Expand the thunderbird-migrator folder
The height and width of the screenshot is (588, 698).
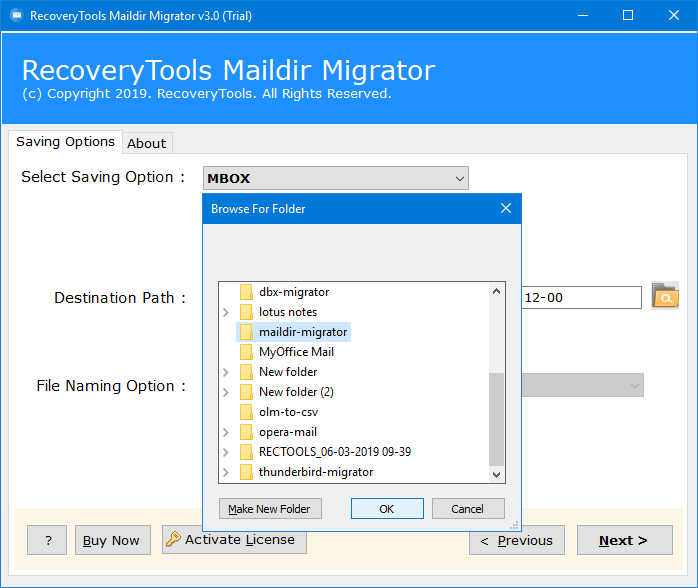click(x=226, y=472)
